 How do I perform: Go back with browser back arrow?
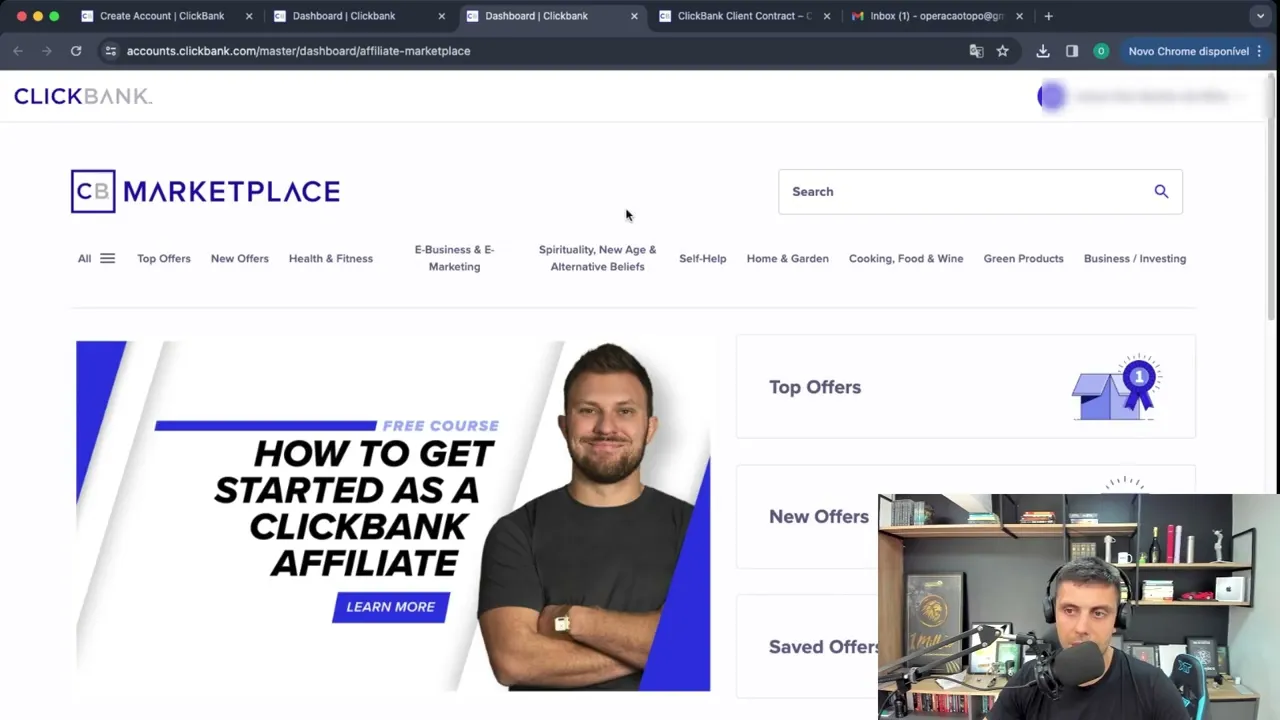coord(18,51)
